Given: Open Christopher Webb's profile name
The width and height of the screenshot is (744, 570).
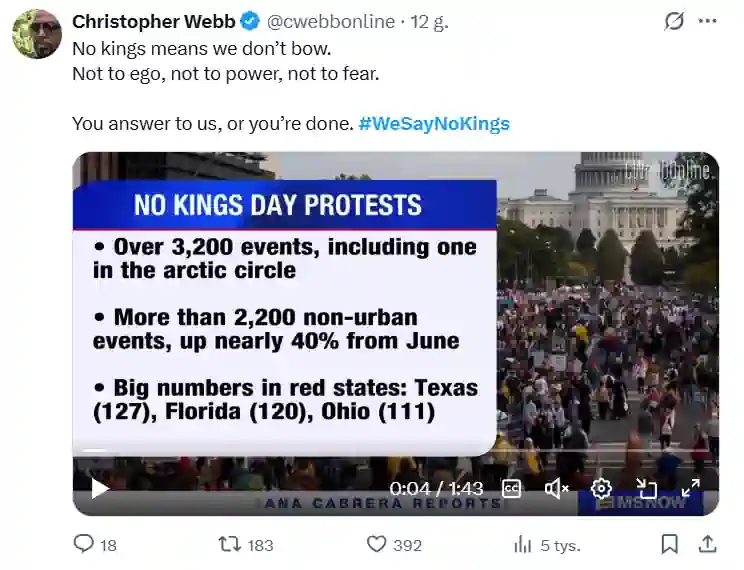Looking at the screenshot, I should coord(154,21).
